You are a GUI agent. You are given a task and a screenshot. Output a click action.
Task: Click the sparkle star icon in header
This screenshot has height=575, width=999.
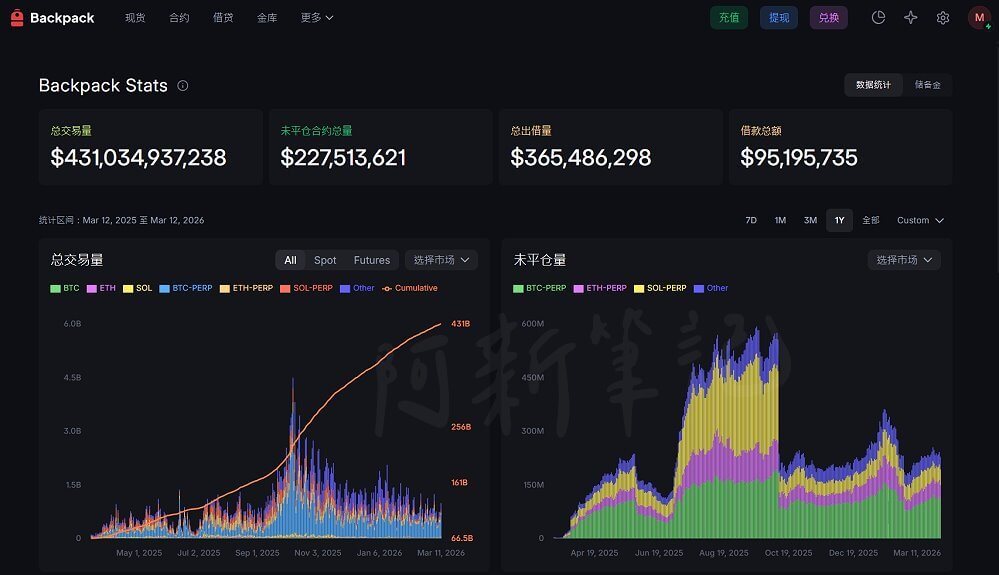coord(910,18)
